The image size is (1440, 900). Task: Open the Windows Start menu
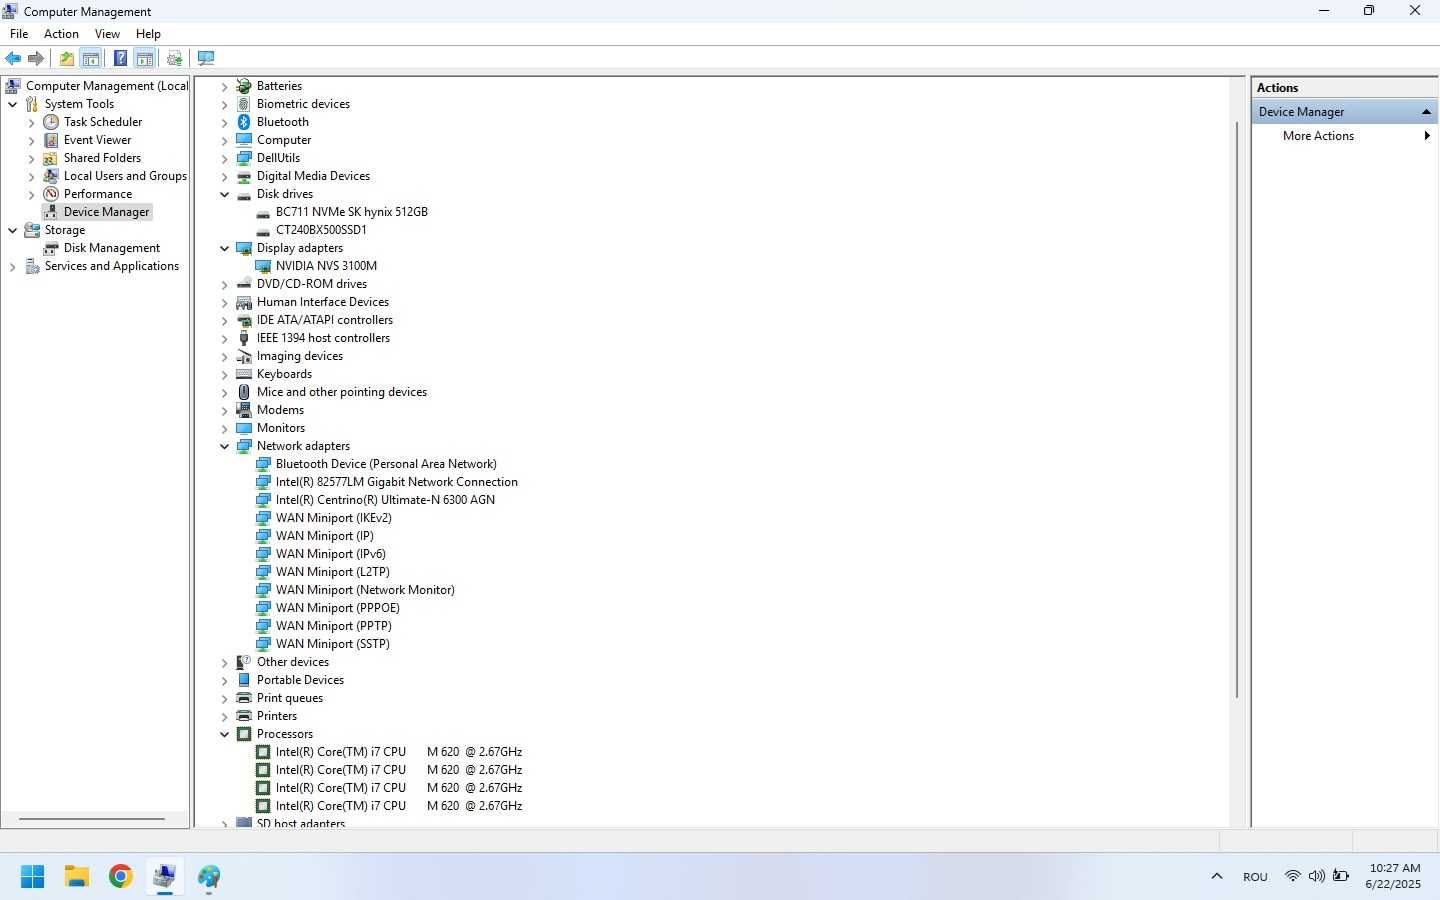[32, 877]
